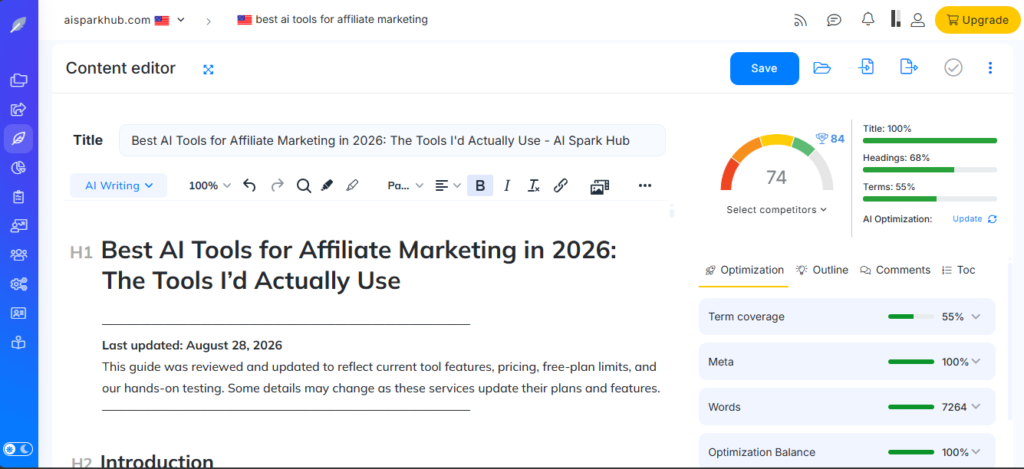Open the AI Writing dropdown
The width and height of the screenshot is (1024, 469).
tap(119, 186)
